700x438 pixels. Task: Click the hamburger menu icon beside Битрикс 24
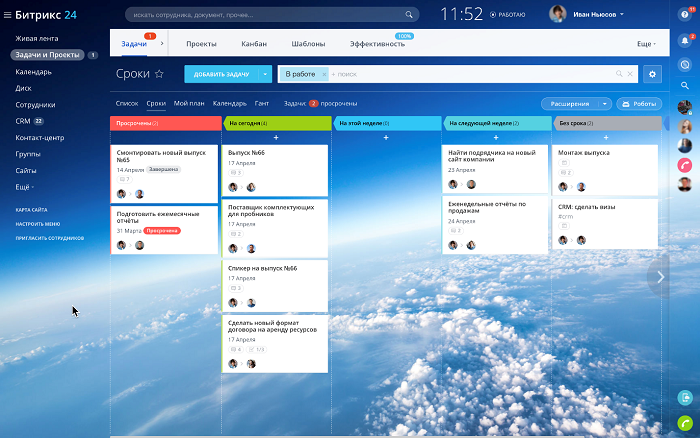tap(9, 15)
